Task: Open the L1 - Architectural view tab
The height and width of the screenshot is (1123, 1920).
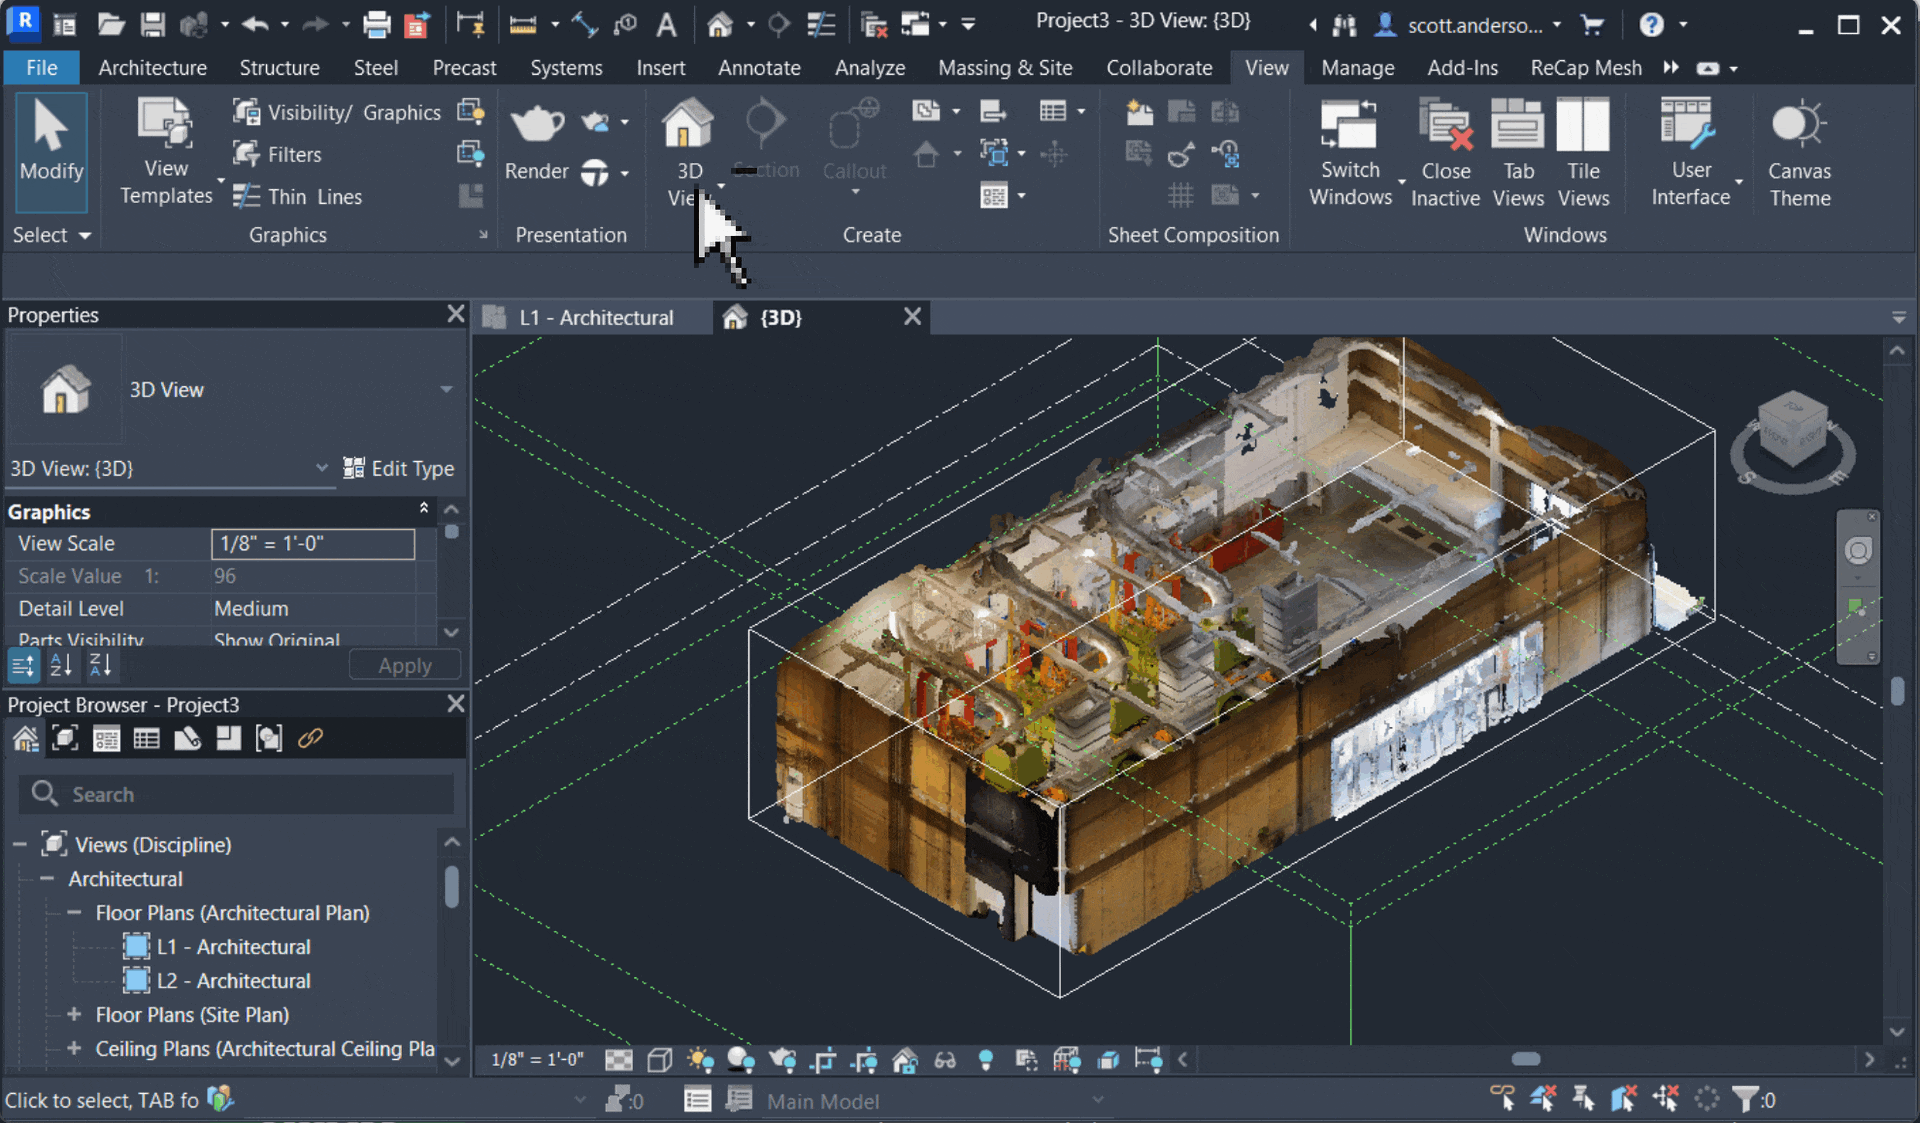Action: (596, 317)
